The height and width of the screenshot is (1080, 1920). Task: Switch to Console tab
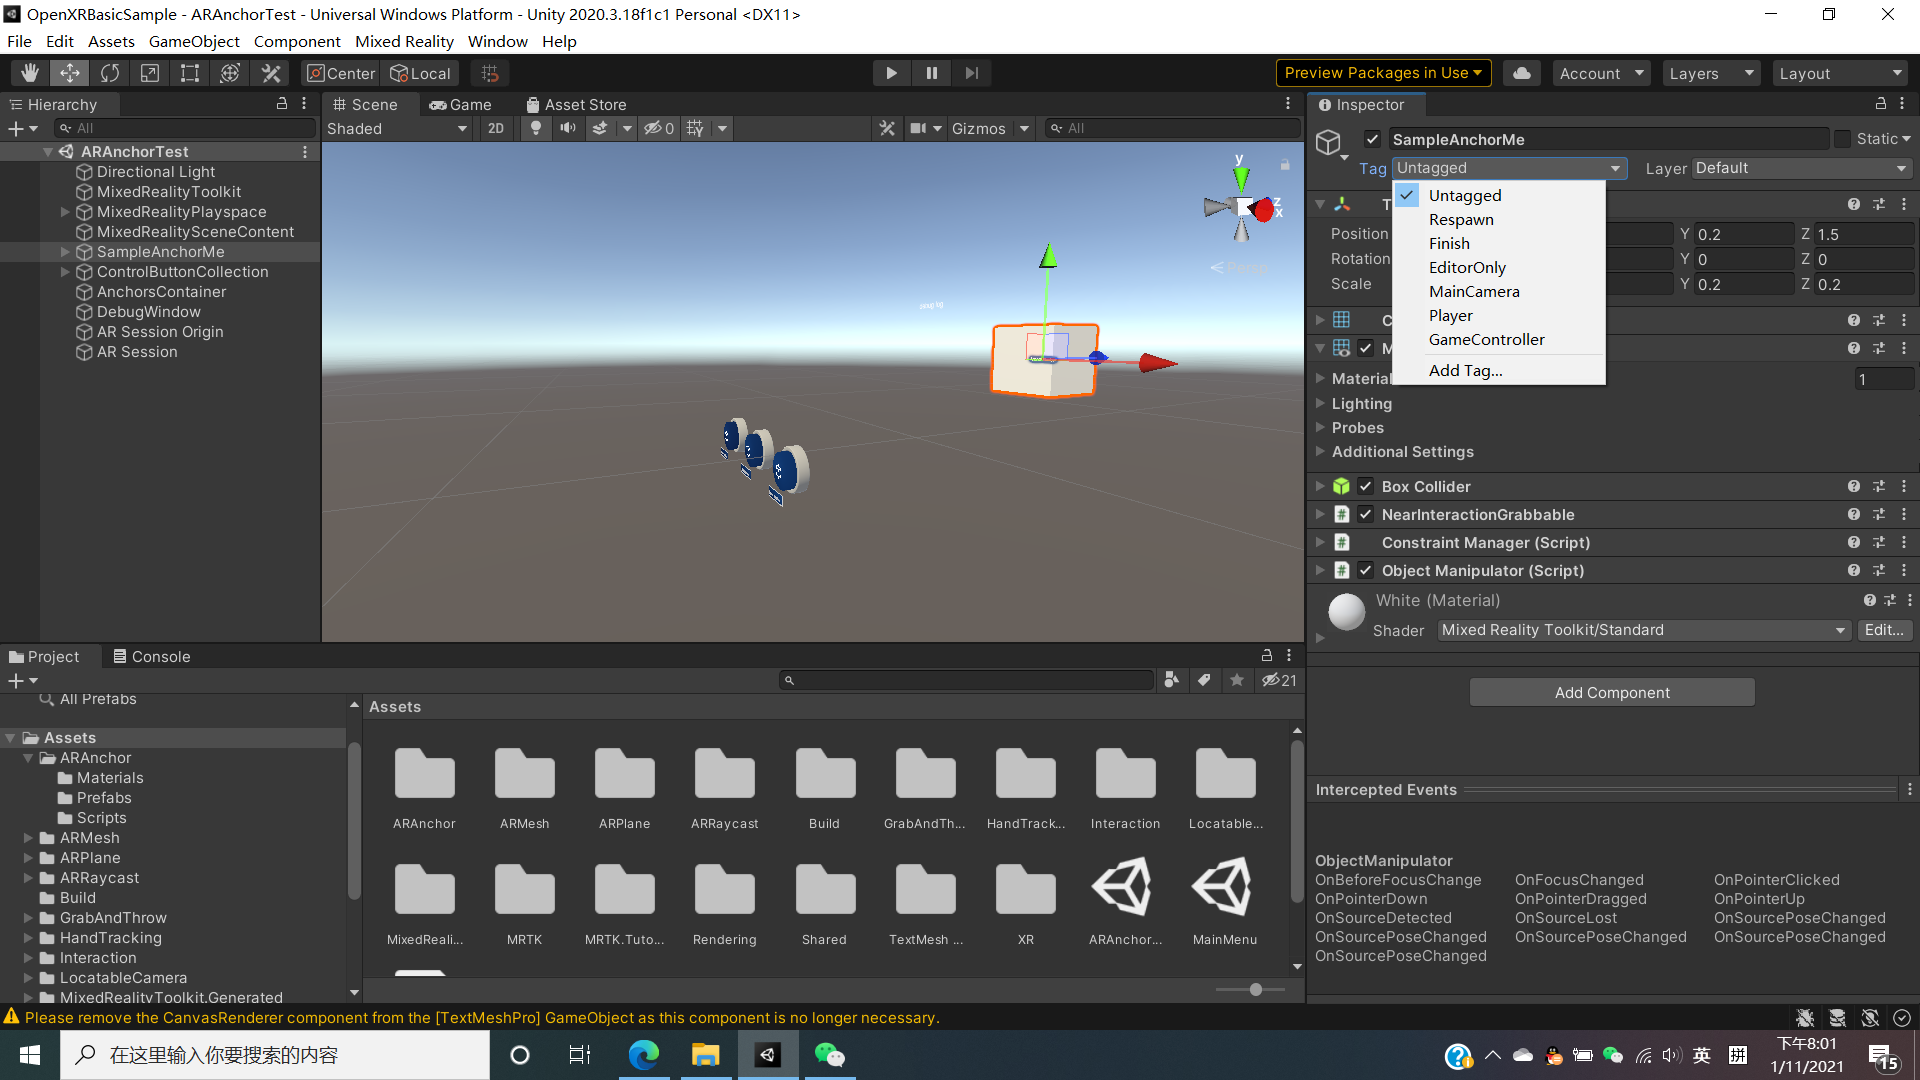(152, 656)
